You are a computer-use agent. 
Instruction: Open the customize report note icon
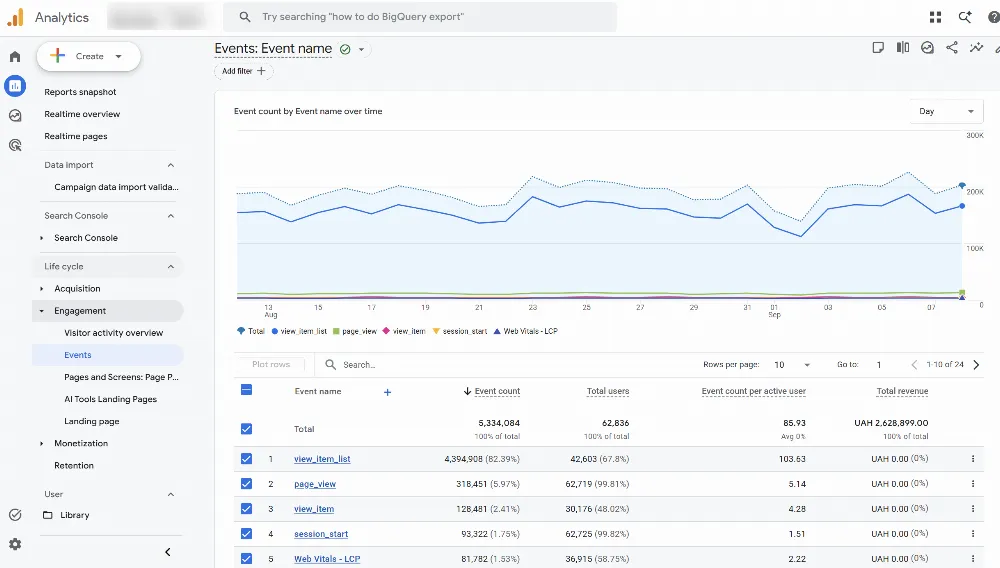878,48
